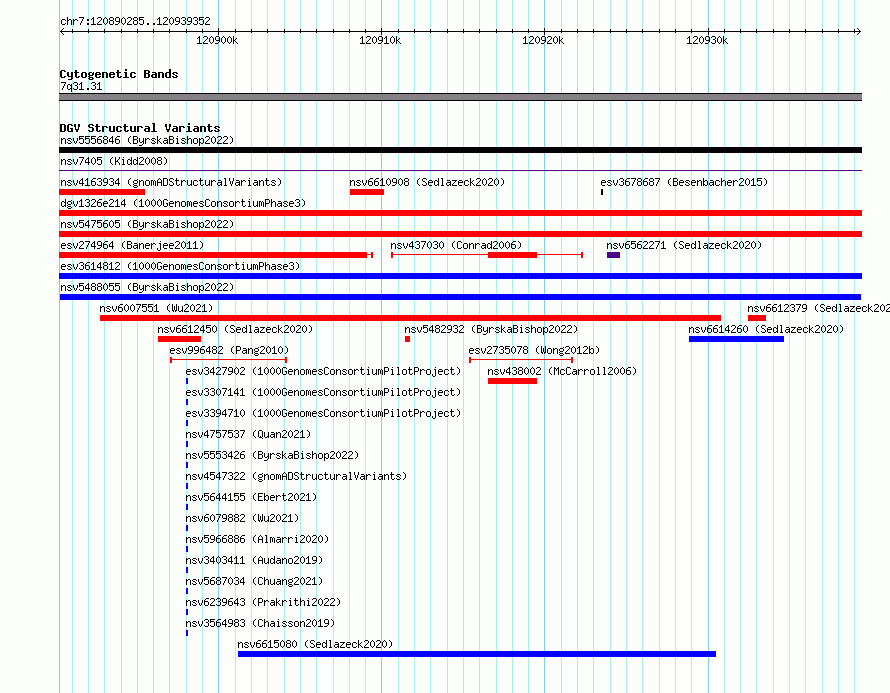Open esv274964 (Banerjee2011) label
This screenshot has height=693, width=890.
132,245
